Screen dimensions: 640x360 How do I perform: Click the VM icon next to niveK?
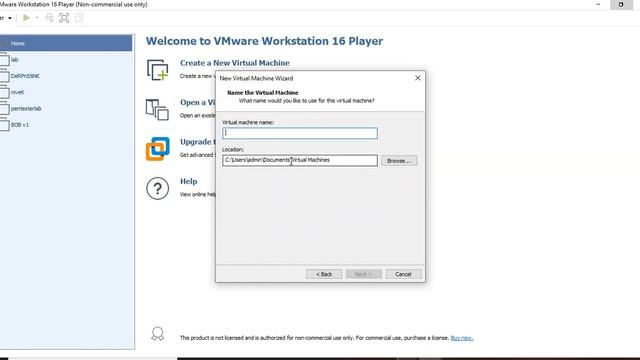4,92
